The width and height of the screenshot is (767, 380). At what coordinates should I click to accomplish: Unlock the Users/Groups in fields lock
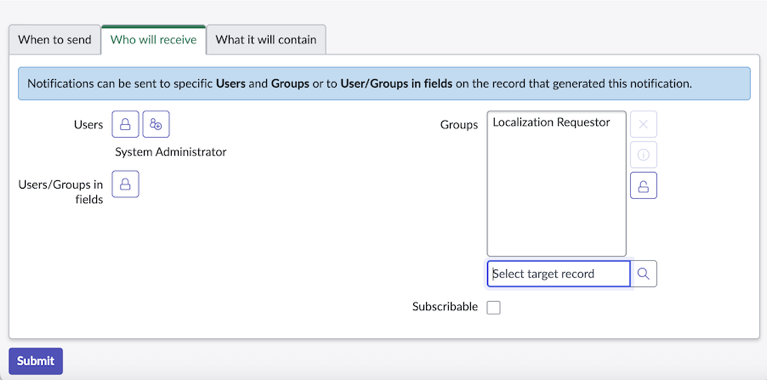125,184
